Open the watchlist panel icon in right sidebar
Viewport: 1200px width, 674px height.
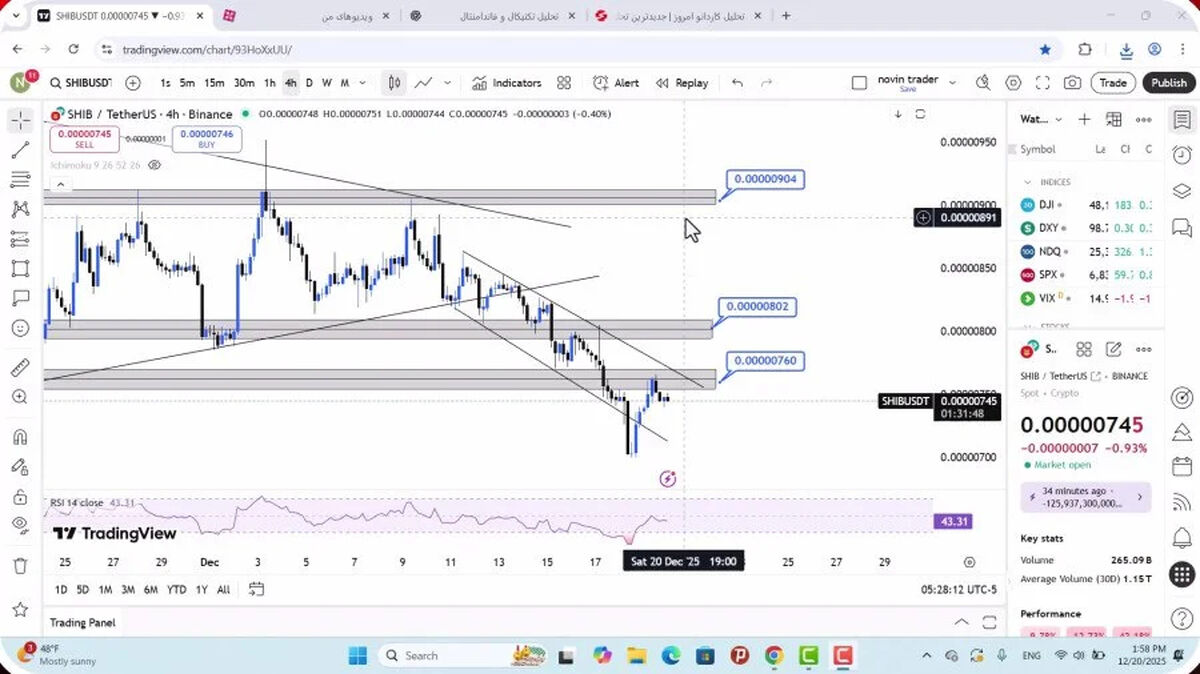[1182, 120]
